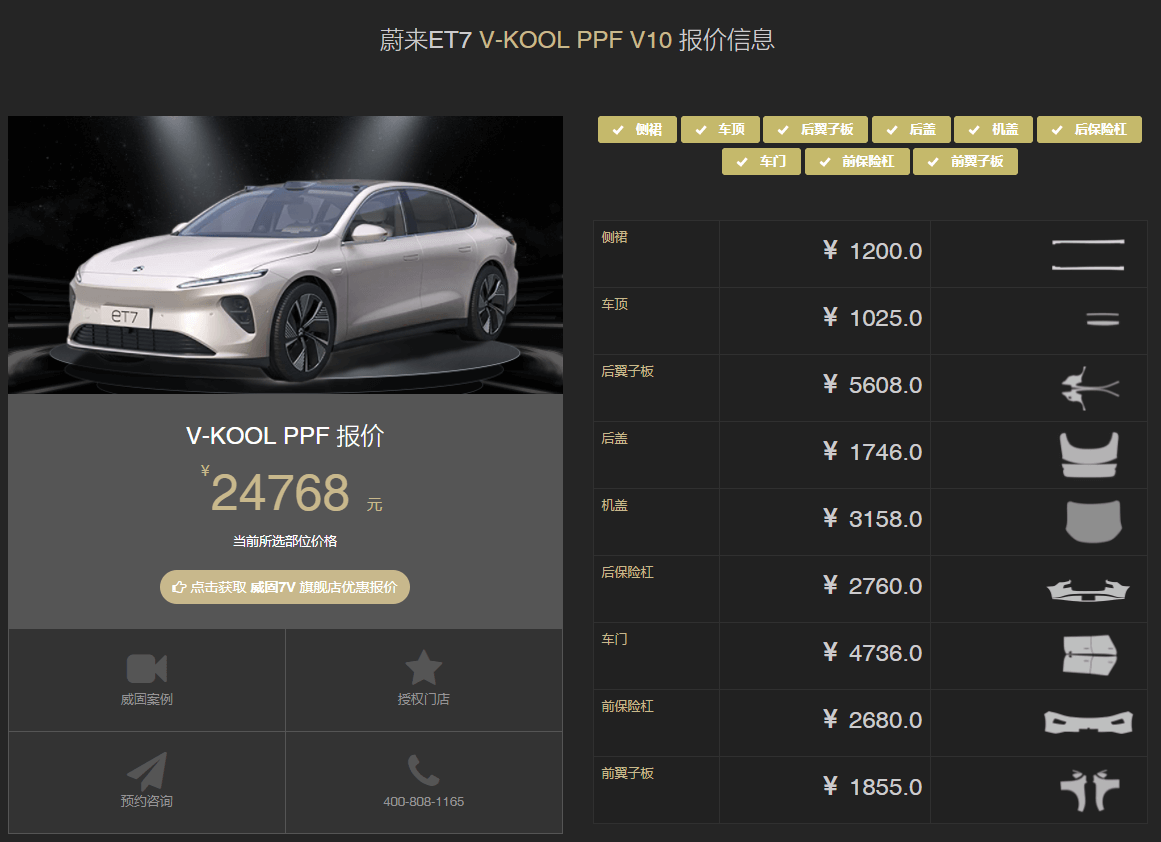
Task: Click the 后翼子板 rear fender film icon
Action: pyautogui.click(x=1088, y=388)
